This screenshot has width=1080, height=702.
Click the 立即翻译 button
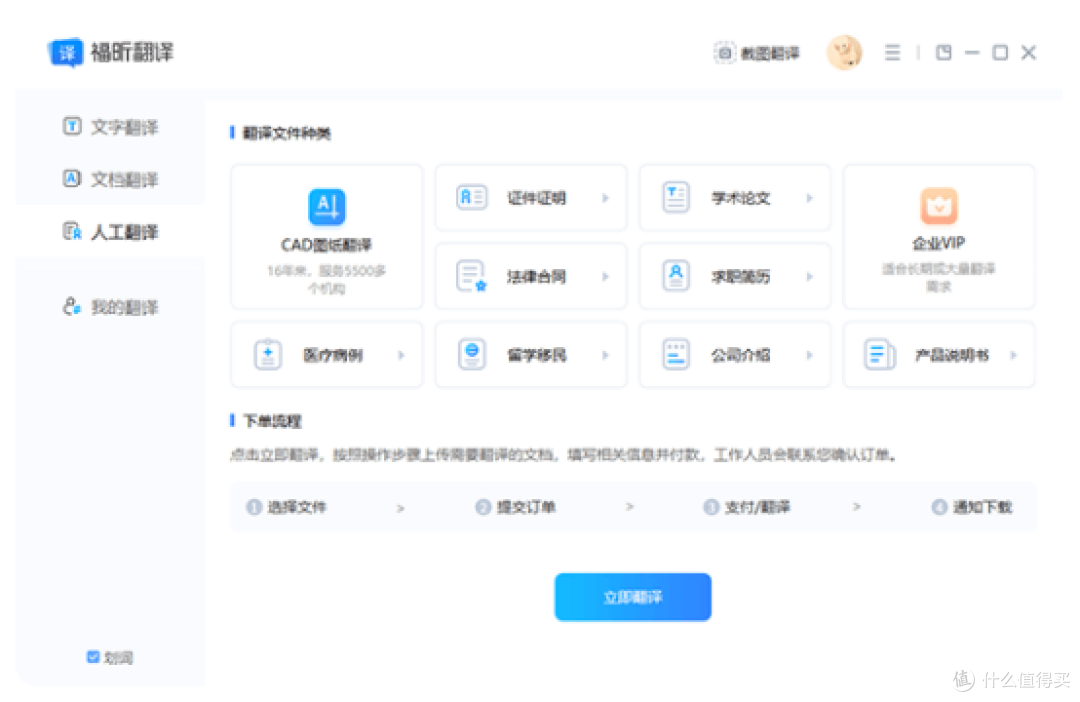pos(633,597)
